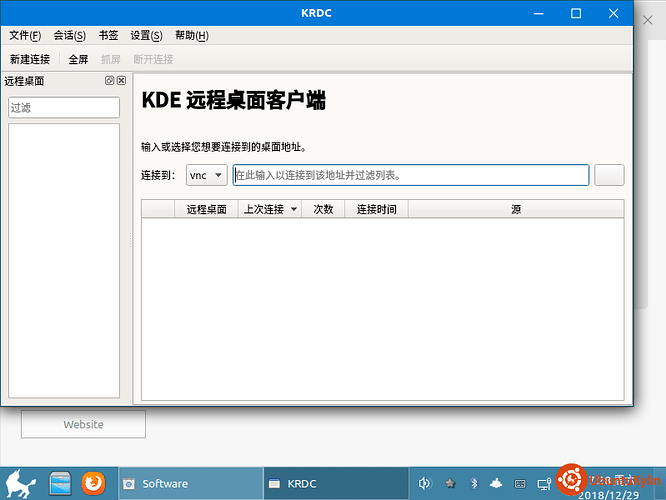Viewport: 666px width, 500px height.
Task: Sort by the 源 column header
Action: [x=516, y=209]
